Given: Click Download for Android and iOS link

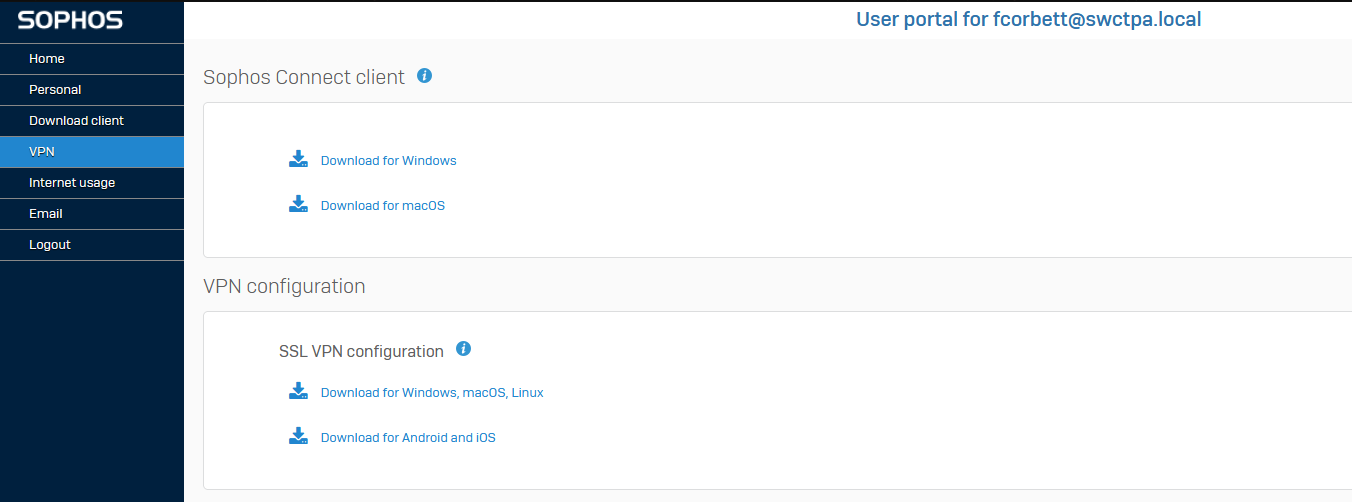Looking at the screenshot, I should click(408, 438).
